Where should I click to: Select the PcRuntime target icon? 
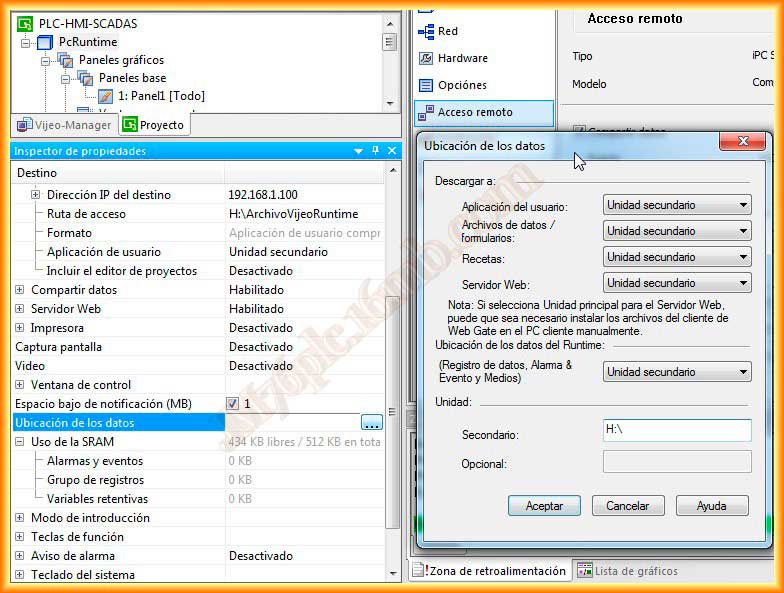click(44, 42)
